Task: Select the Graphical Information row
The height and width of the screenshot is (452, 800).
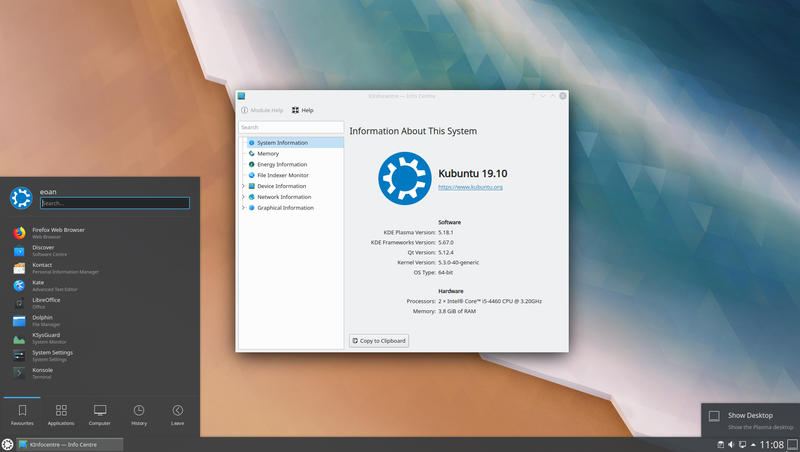Action: (x=295, y=208)
